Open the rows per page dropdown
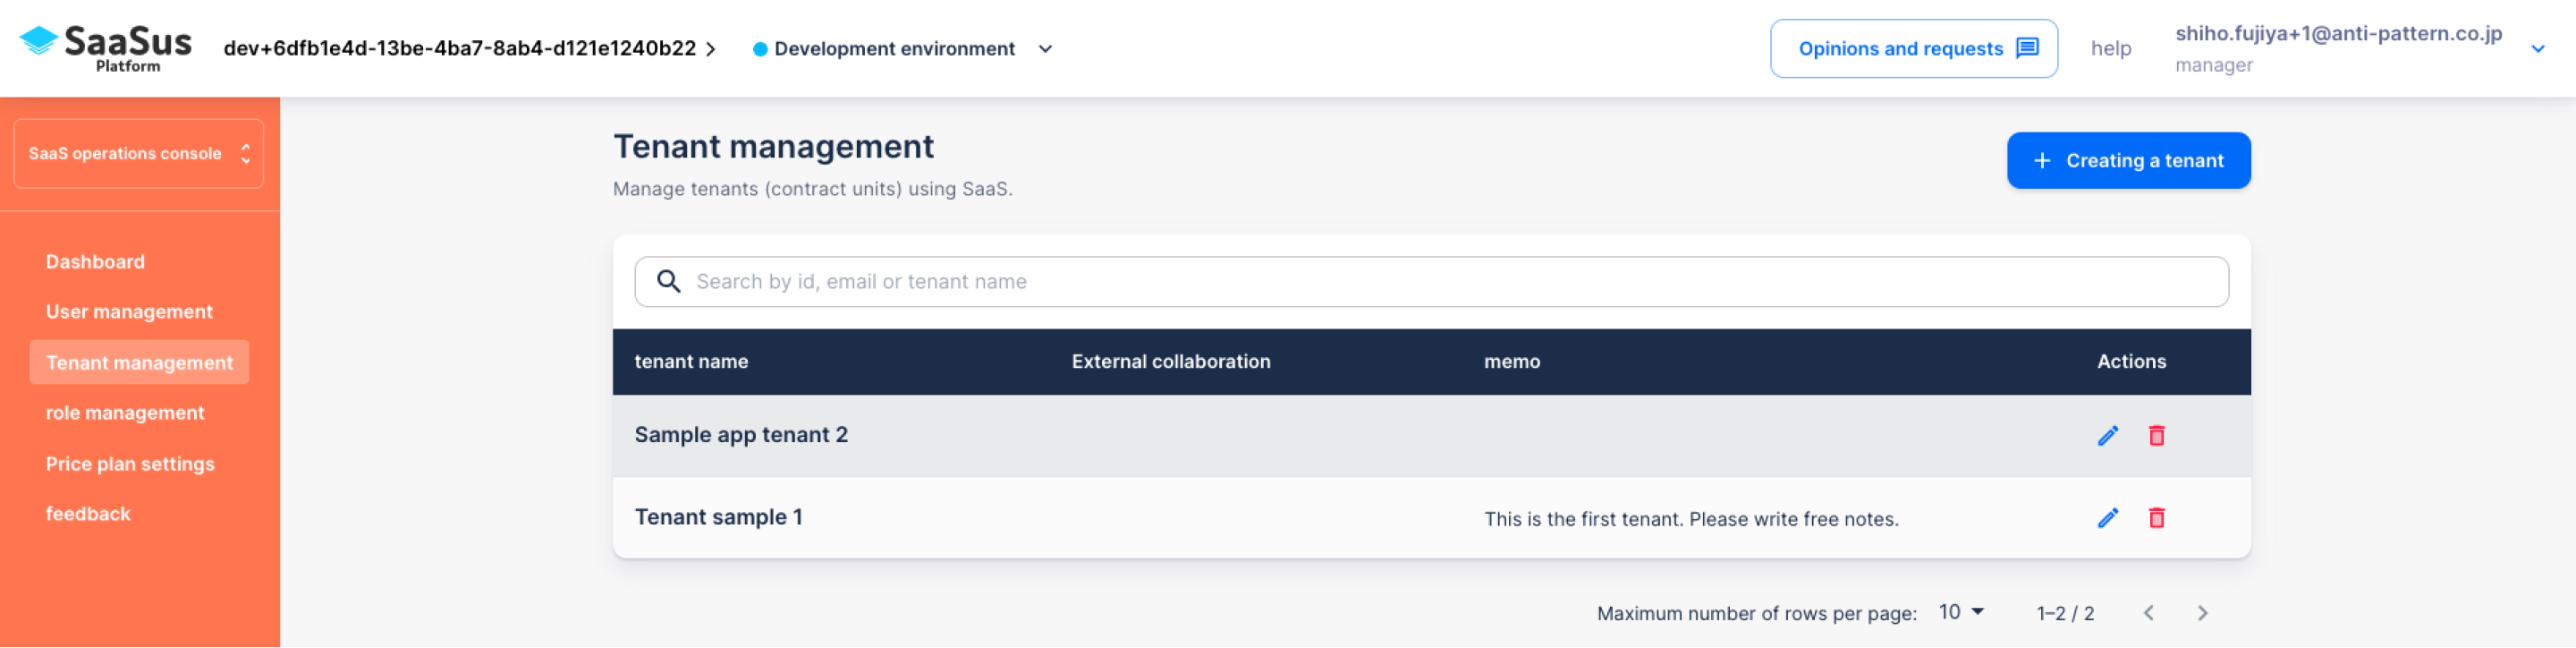 [1960, 612]
